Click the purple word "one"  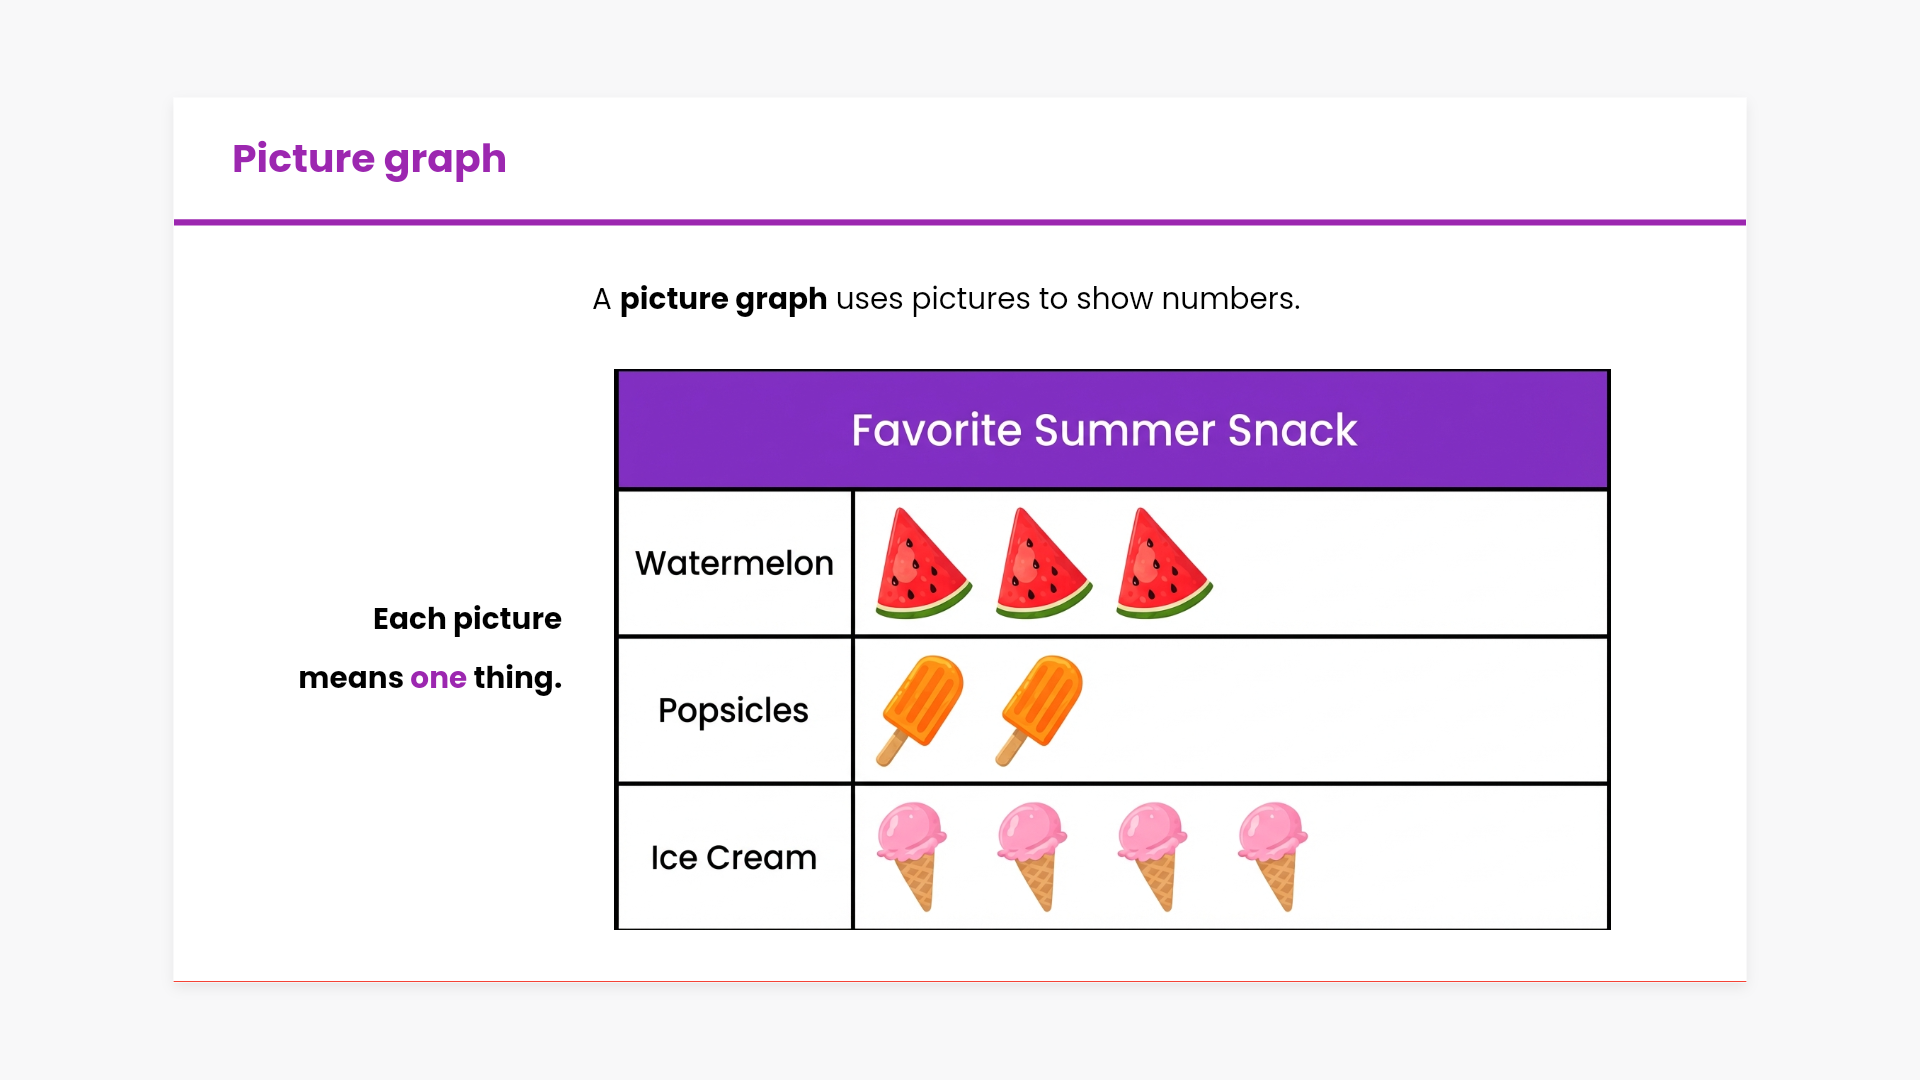438,678
